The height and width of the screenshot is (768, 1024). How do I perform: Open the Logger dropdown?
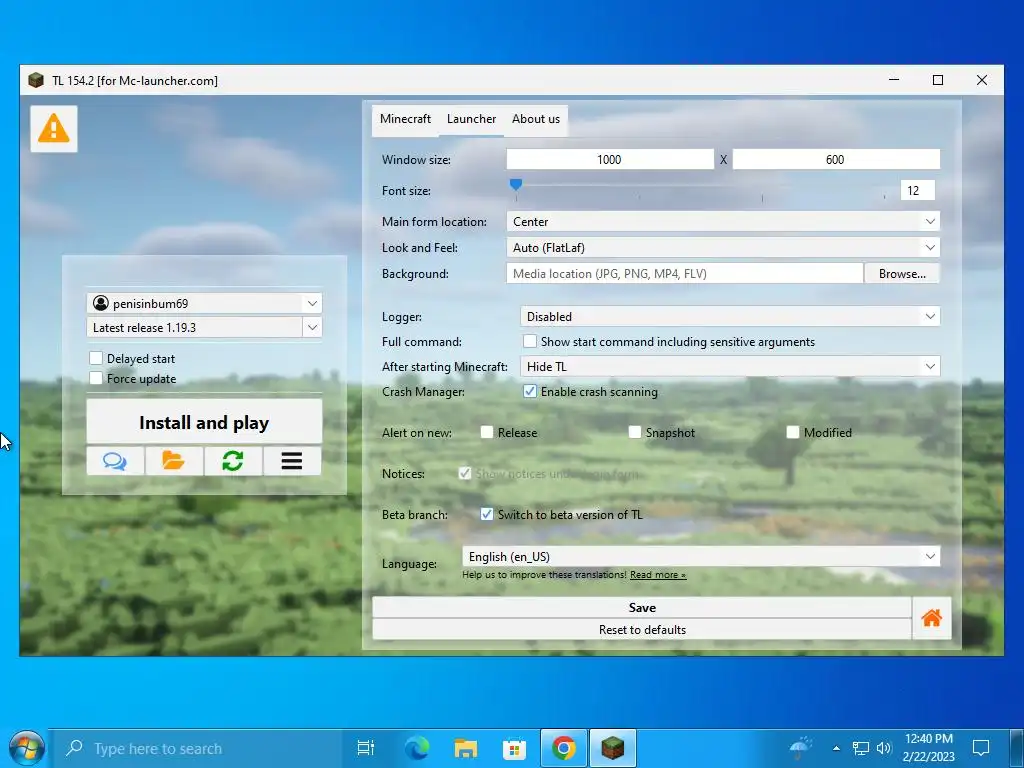click(730, 317)
